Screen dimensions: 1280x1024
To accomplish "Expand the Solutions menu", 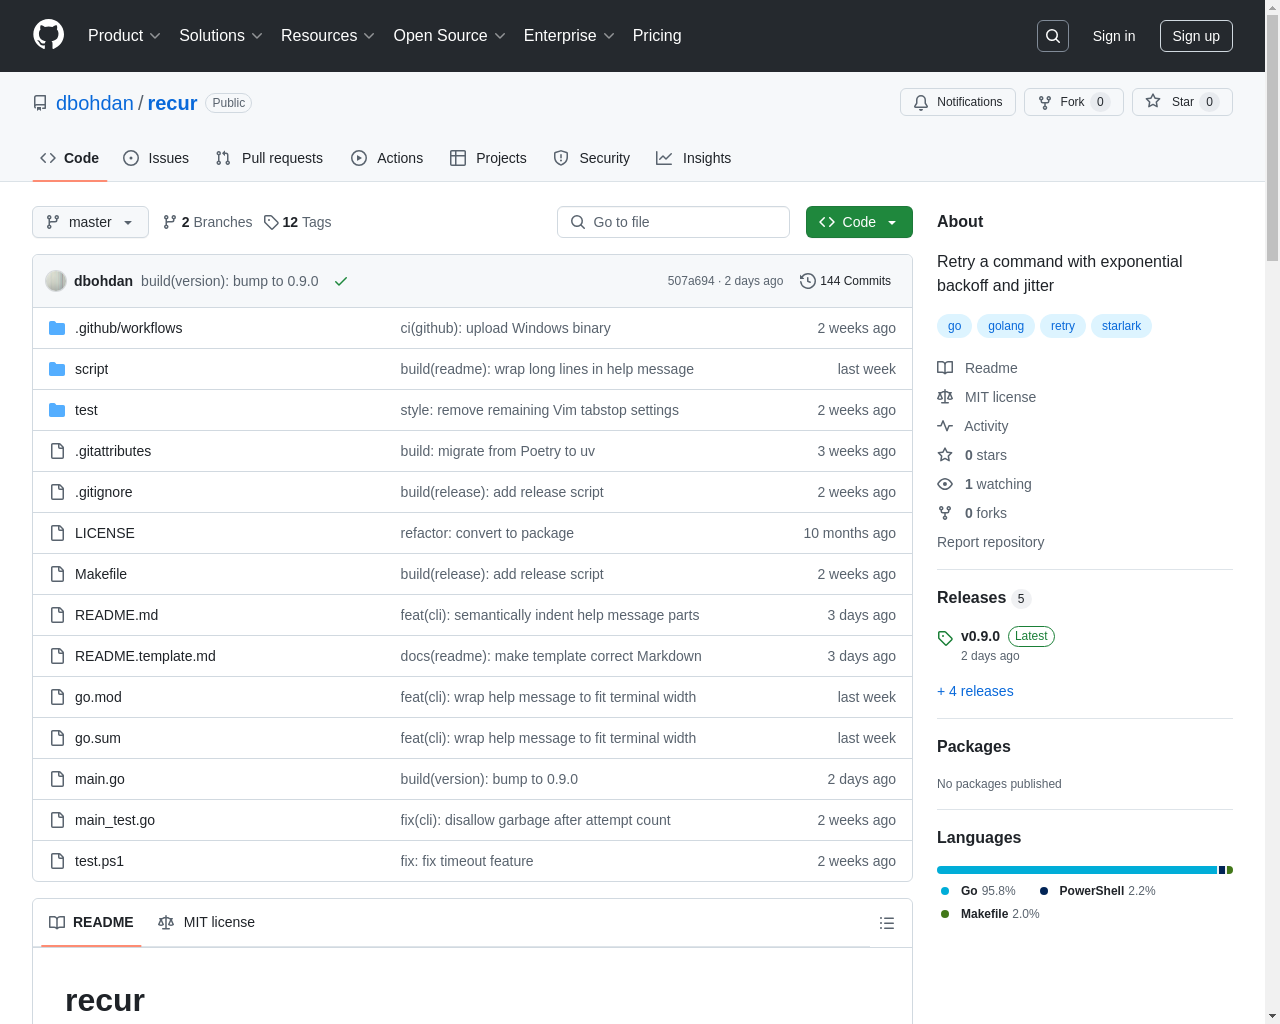I will coord(221,36).
